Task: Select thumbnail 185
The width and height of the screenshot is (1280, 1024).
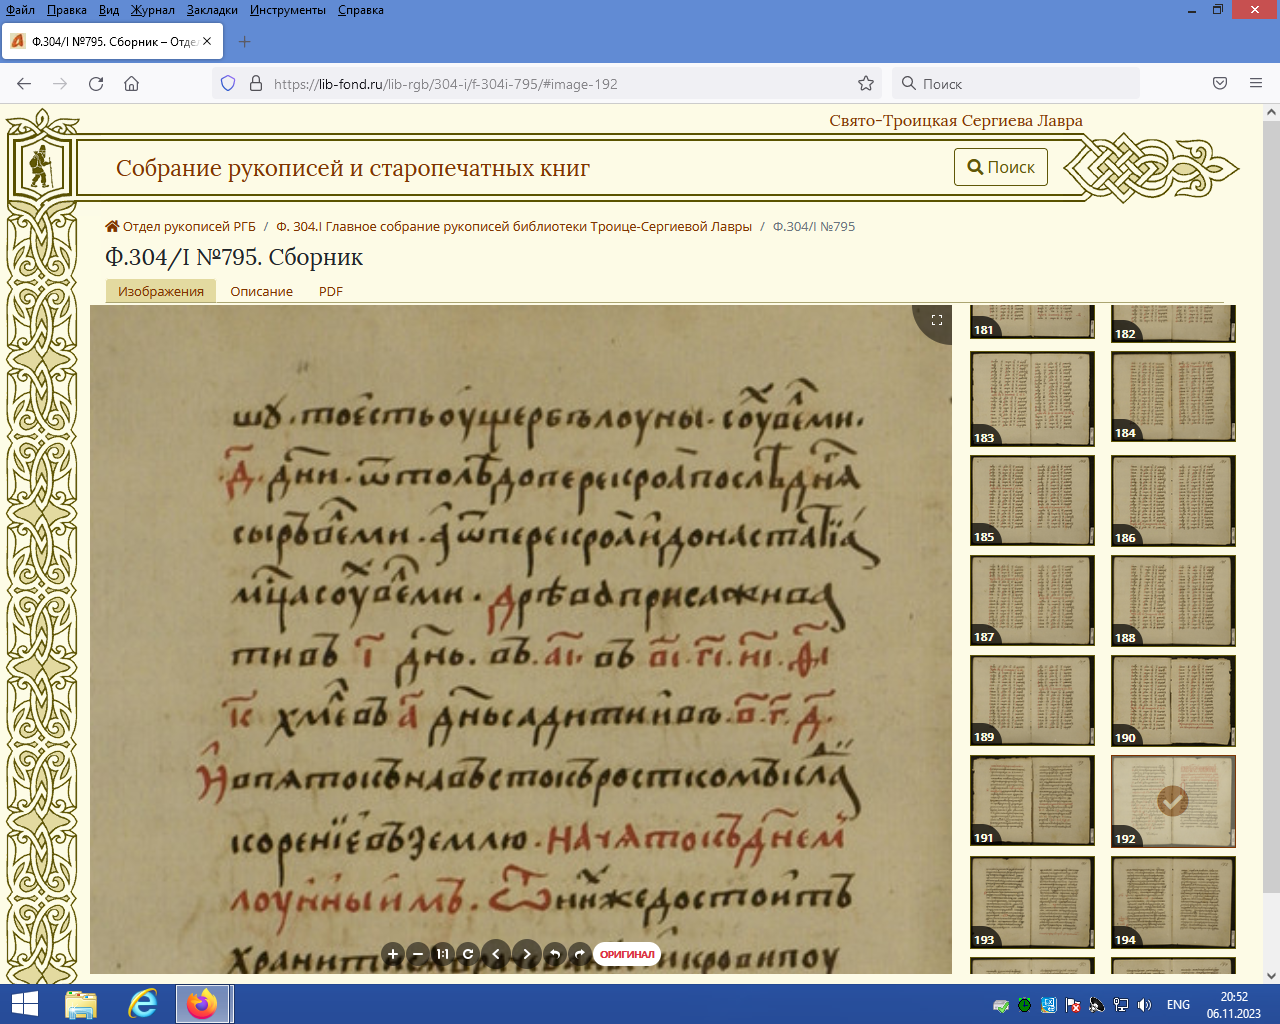Action: pyautogui.click(x=1032, y=500)
